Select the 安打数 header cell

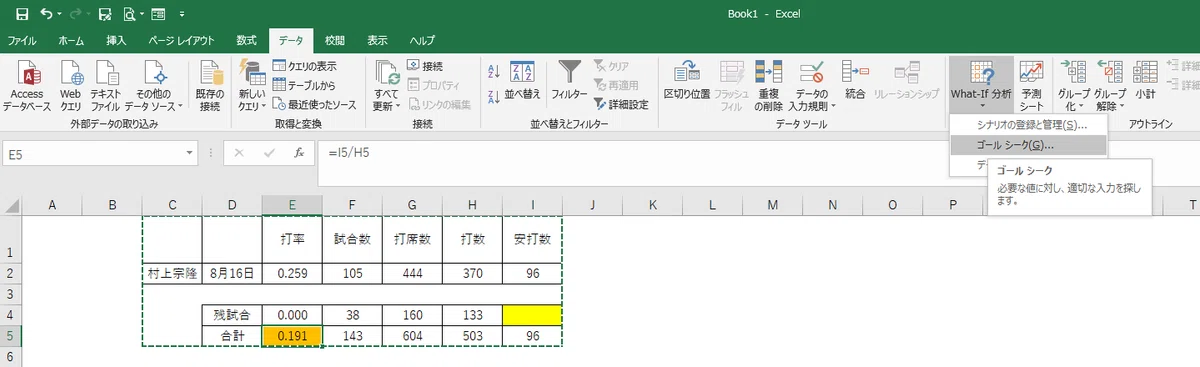click(x=532, y=240)
